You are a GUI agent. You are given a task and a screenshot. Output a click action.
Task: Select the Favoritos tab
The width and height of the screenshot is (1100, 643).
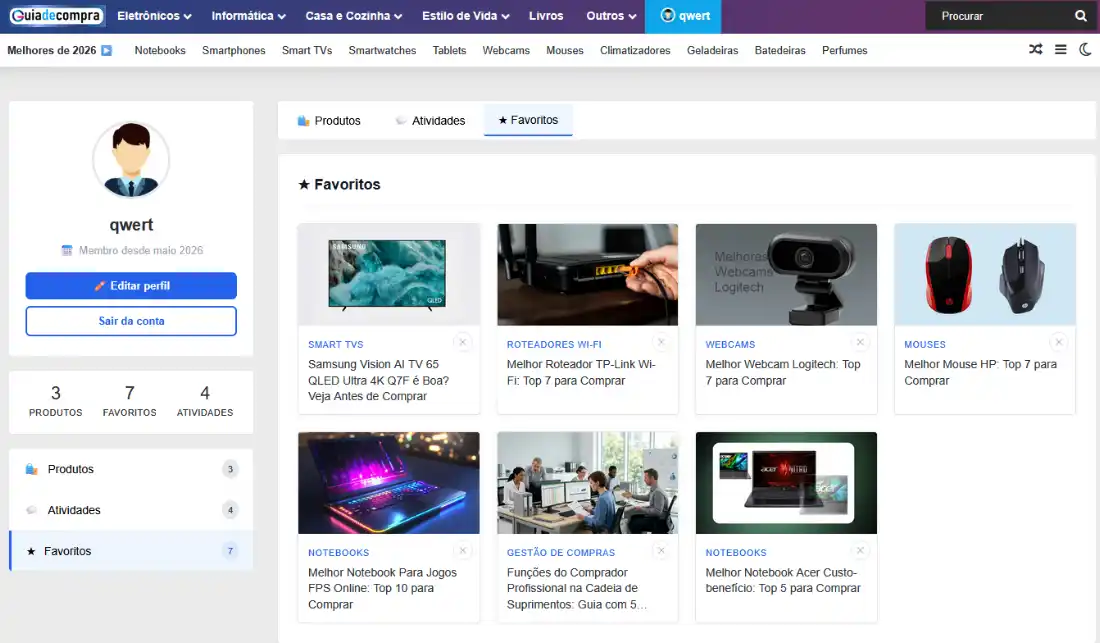[x=528, y=120]
